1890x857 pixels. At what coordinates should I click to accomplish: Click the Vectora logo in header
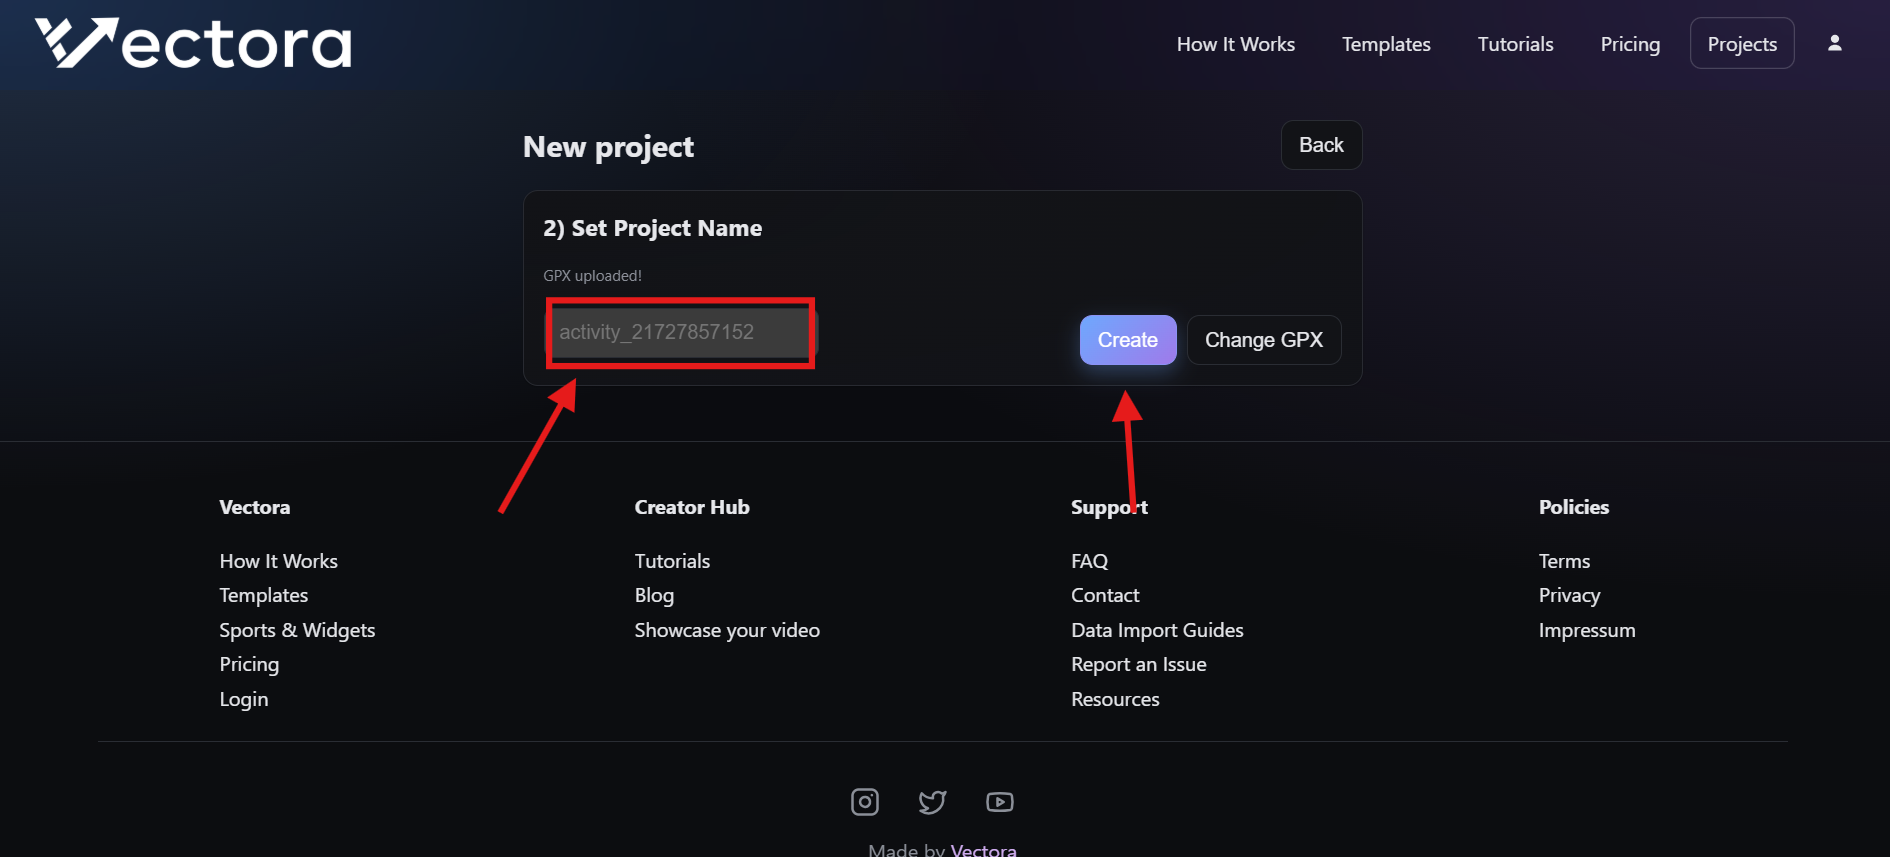tap(193, 44)
